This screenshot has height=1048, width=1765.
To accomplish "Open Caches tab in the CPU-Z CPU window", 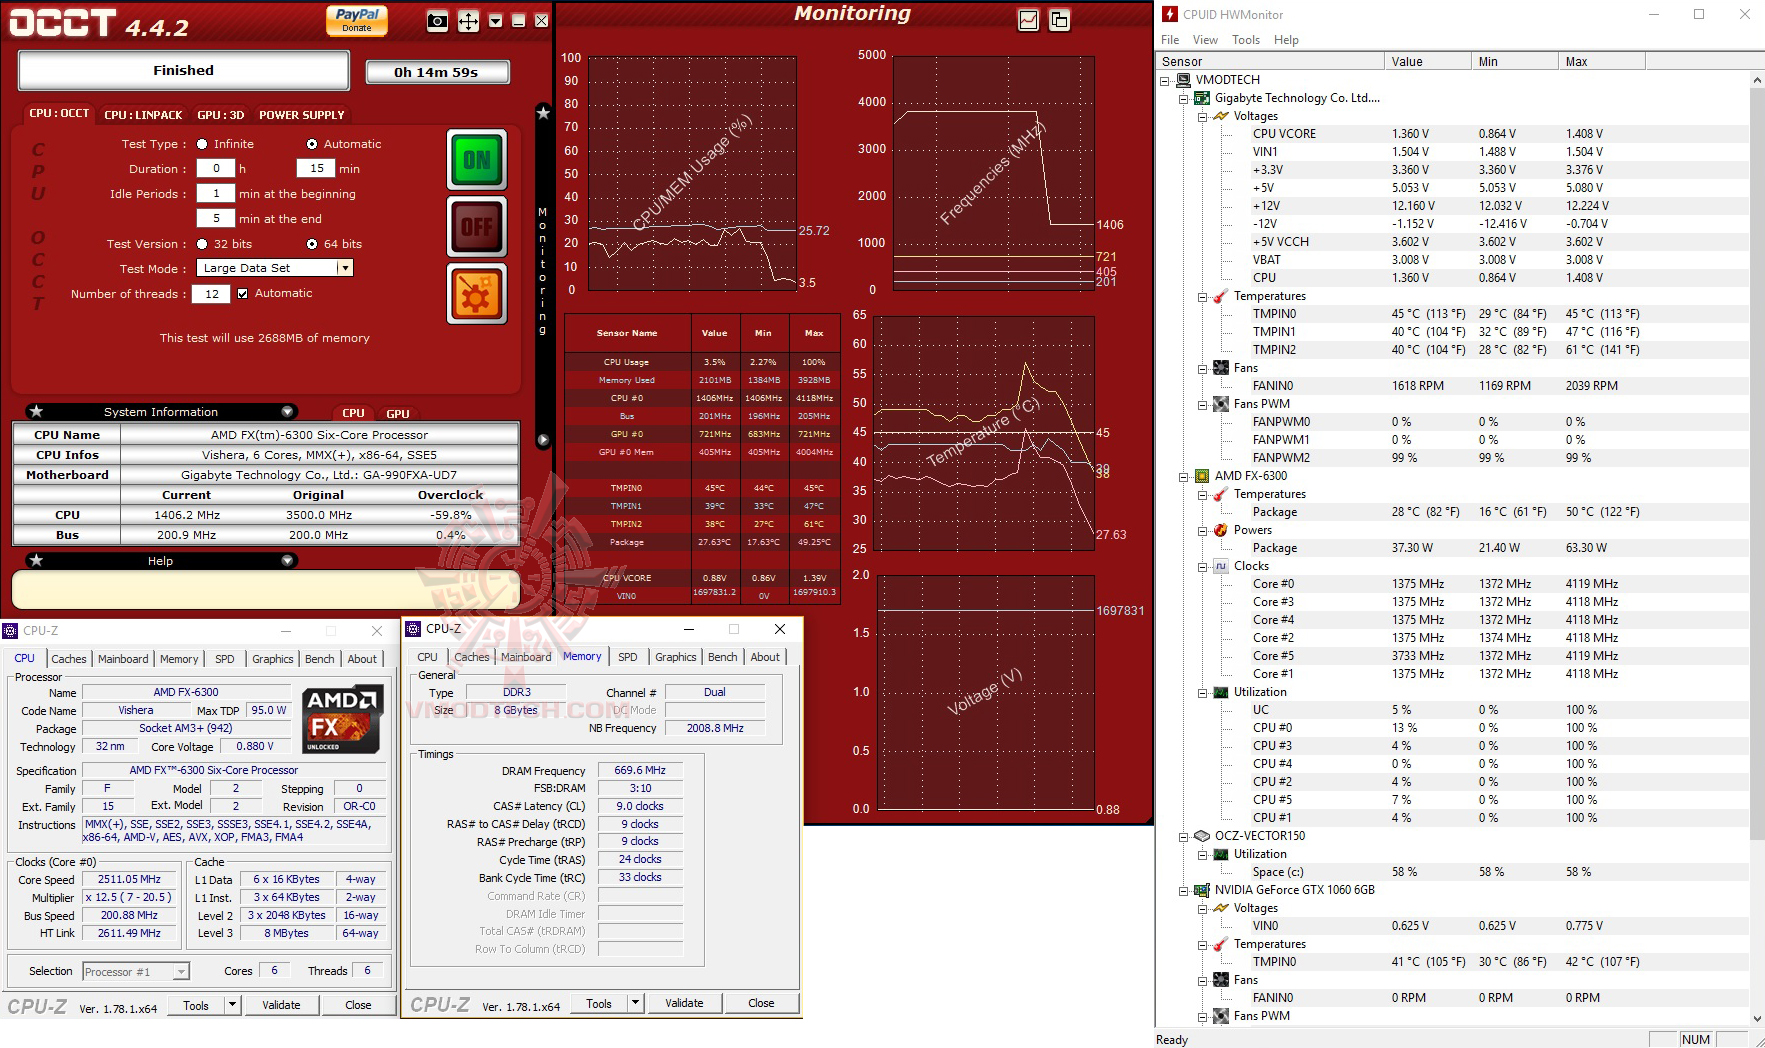I will tap(69, 659).
